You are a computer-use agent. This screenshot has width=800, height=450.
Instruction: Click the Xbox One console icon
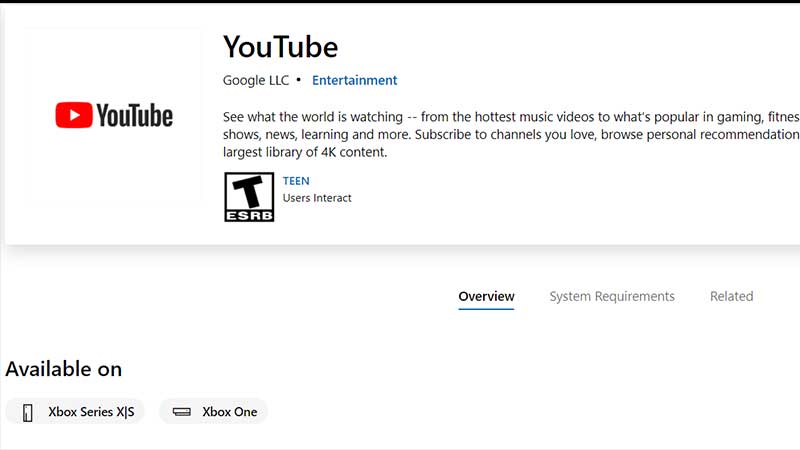pos(182,412)
